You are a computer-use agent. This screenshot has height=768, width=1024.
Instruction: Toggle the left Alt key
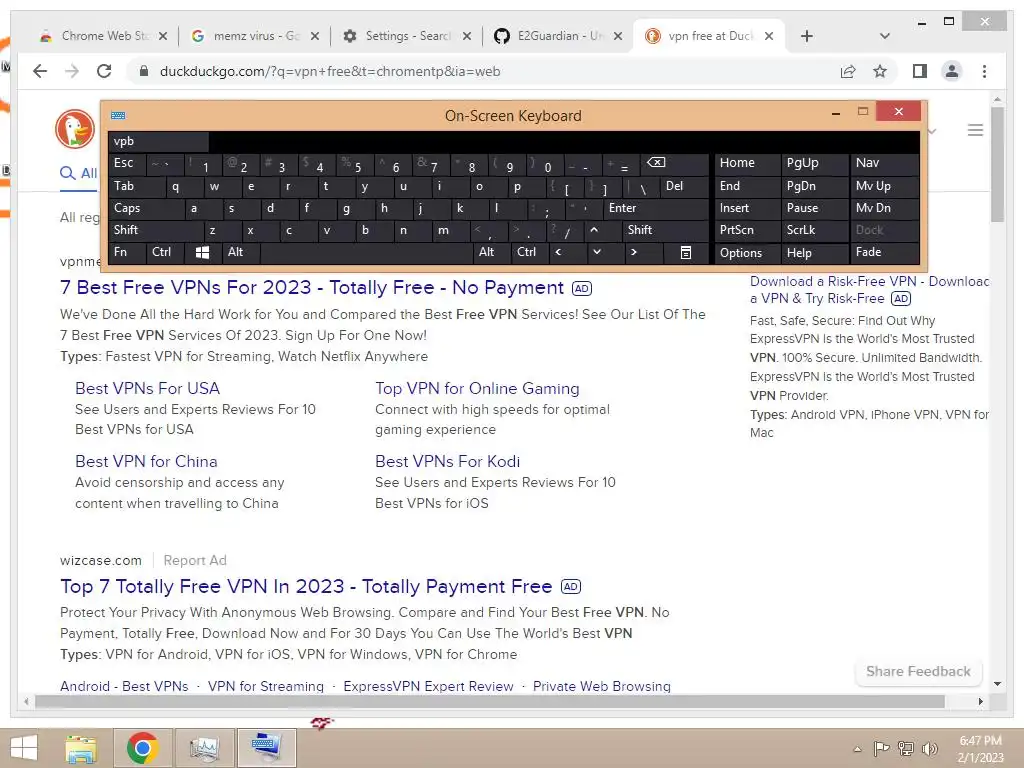click(240, 252)
